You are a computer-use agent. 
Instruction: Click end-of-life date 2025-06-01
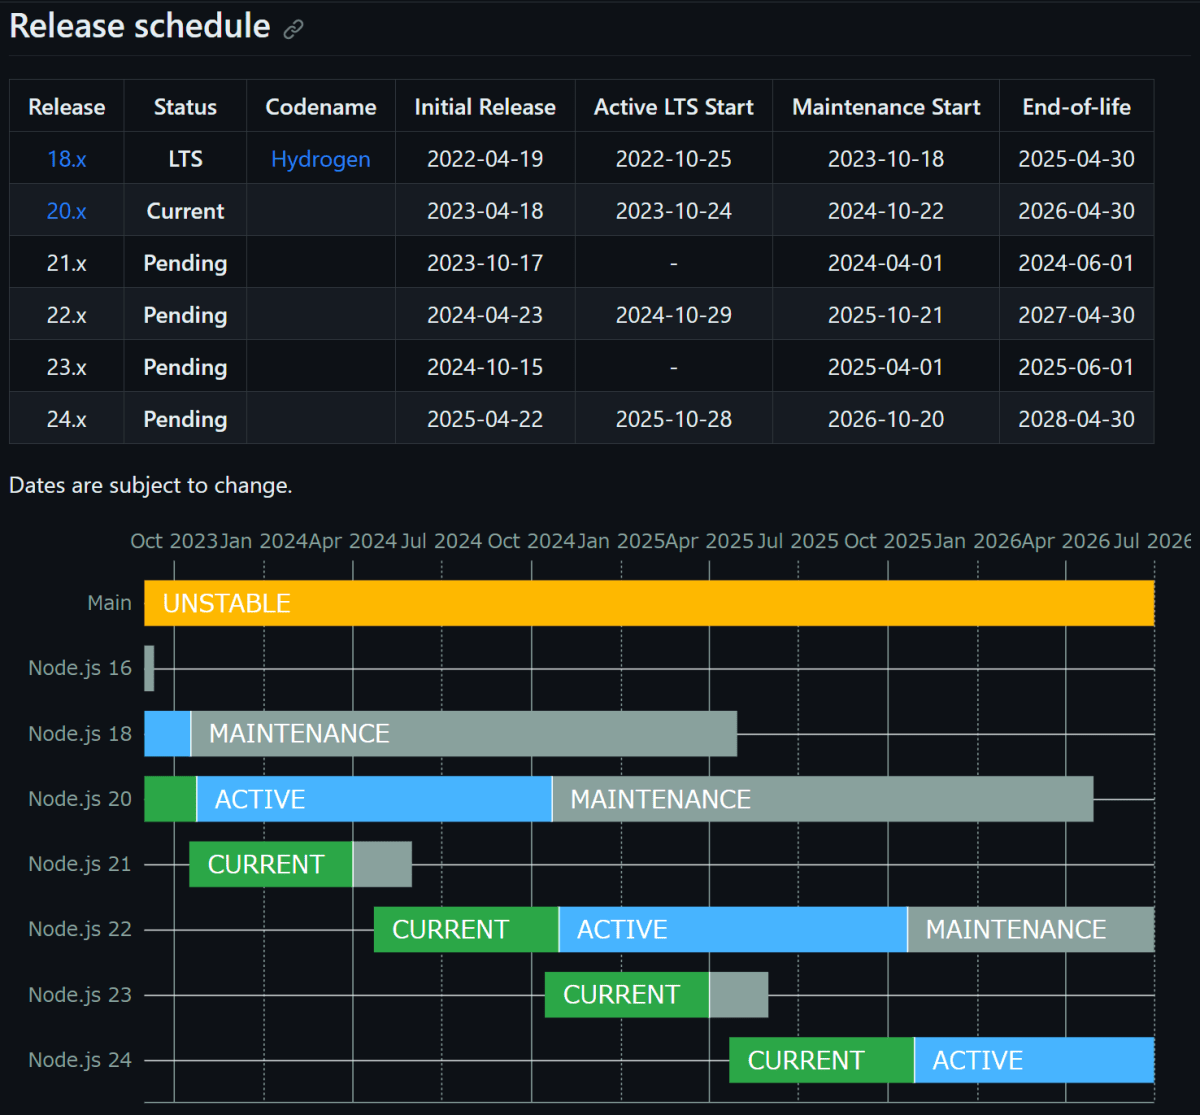coord(1077,367)
